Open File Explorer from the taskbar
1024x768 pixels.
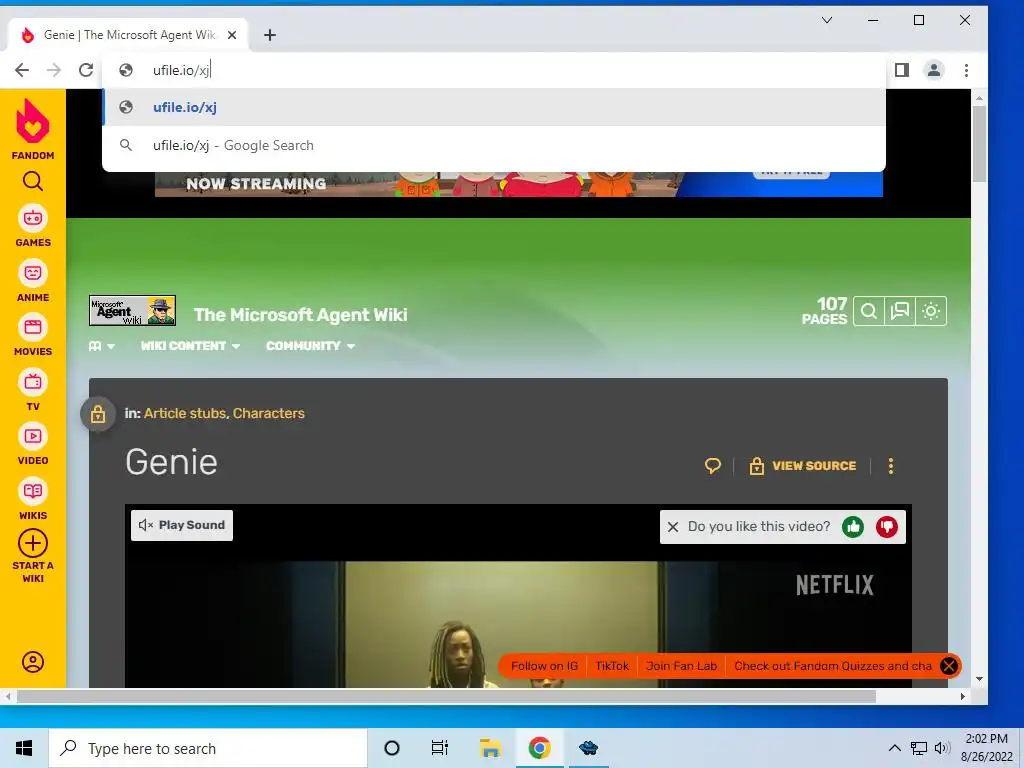click(490, 748)
